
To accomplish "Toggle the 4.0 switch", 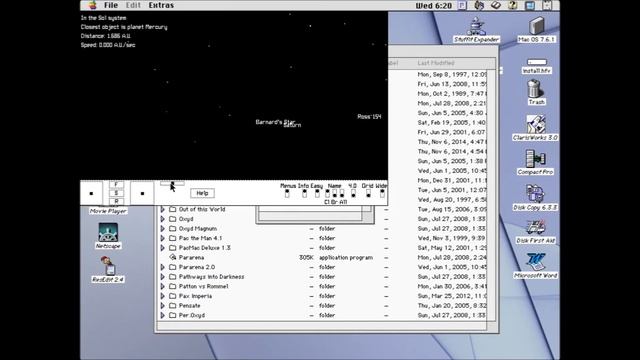I will click(x=353, y=193).
